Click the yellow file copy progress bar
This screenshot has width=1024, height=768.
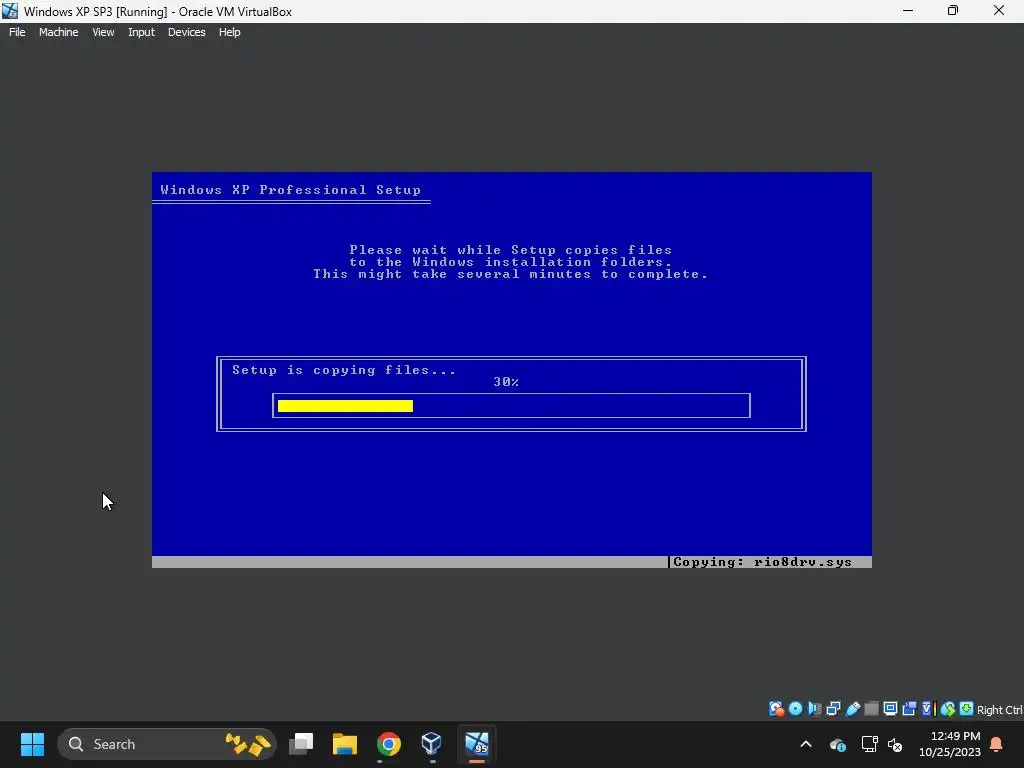point(345,406)
